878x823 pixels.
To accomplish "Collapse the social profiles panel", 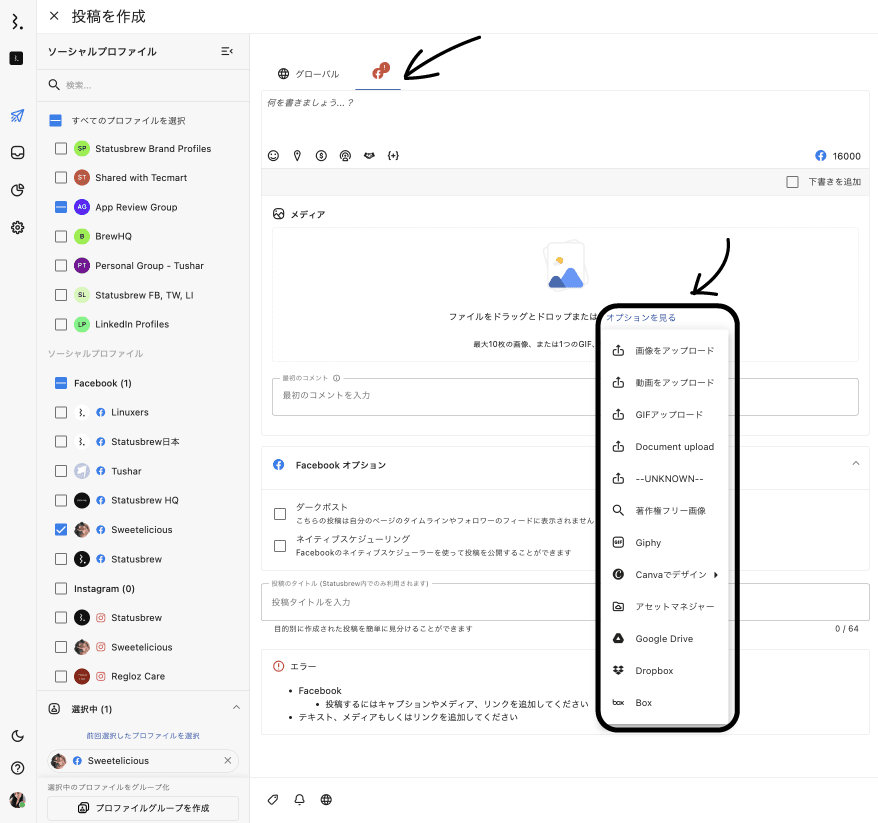I will pos(227,51).
